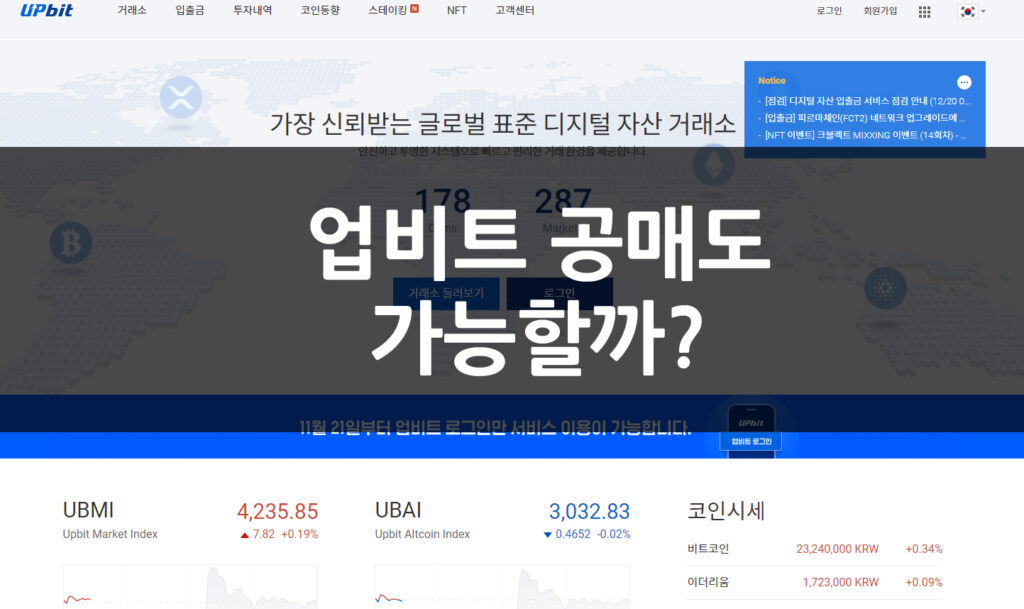
Task: Click the XRP coin icon
Action: point(181,98)
